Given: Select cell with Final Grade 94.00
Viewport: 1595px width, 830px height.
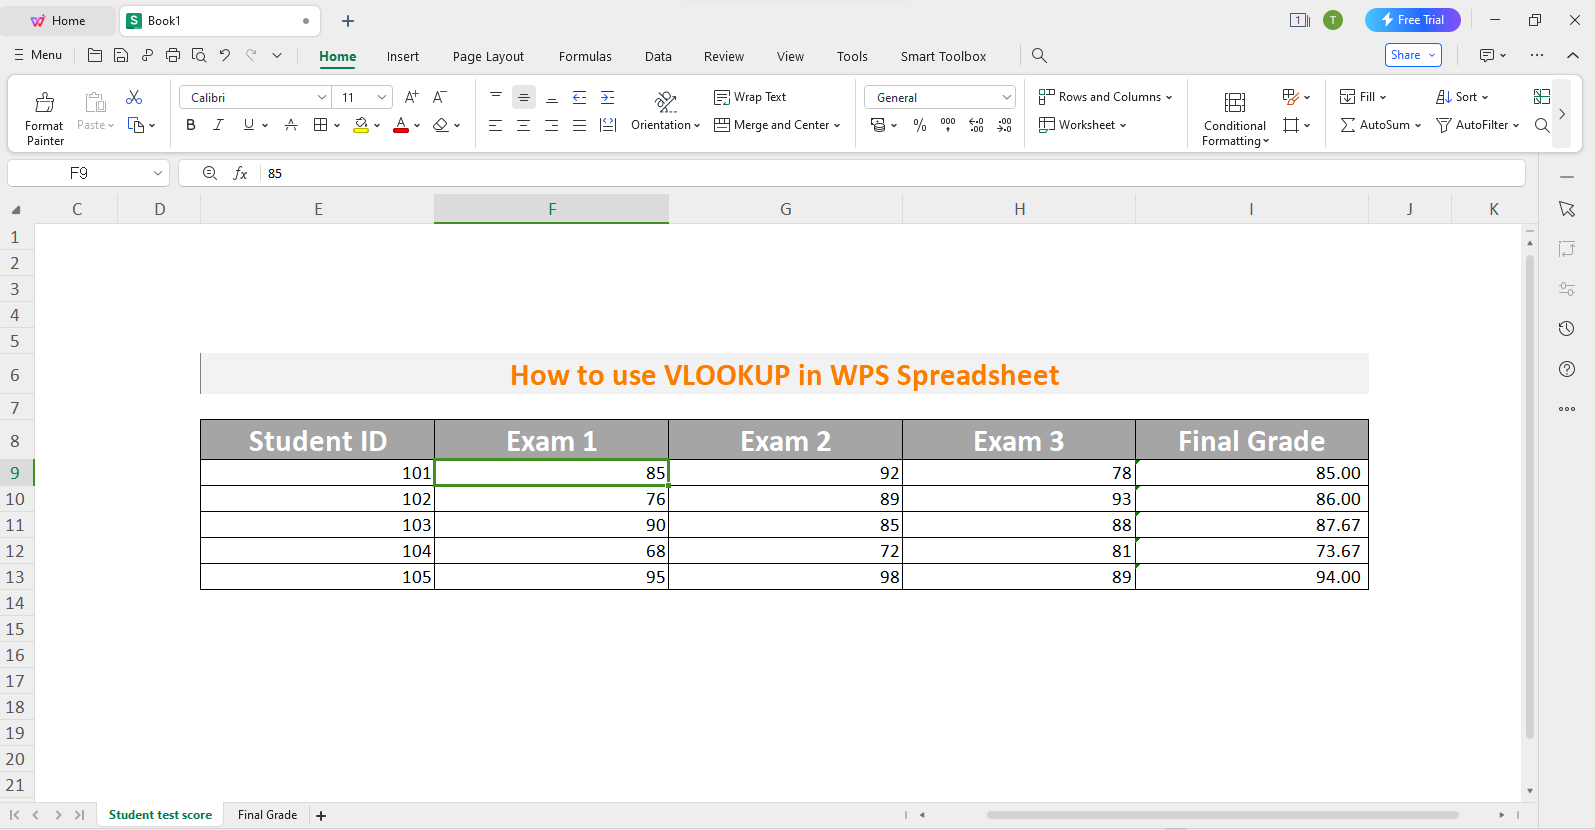Looking at the screenshot, I should 1252,577.
